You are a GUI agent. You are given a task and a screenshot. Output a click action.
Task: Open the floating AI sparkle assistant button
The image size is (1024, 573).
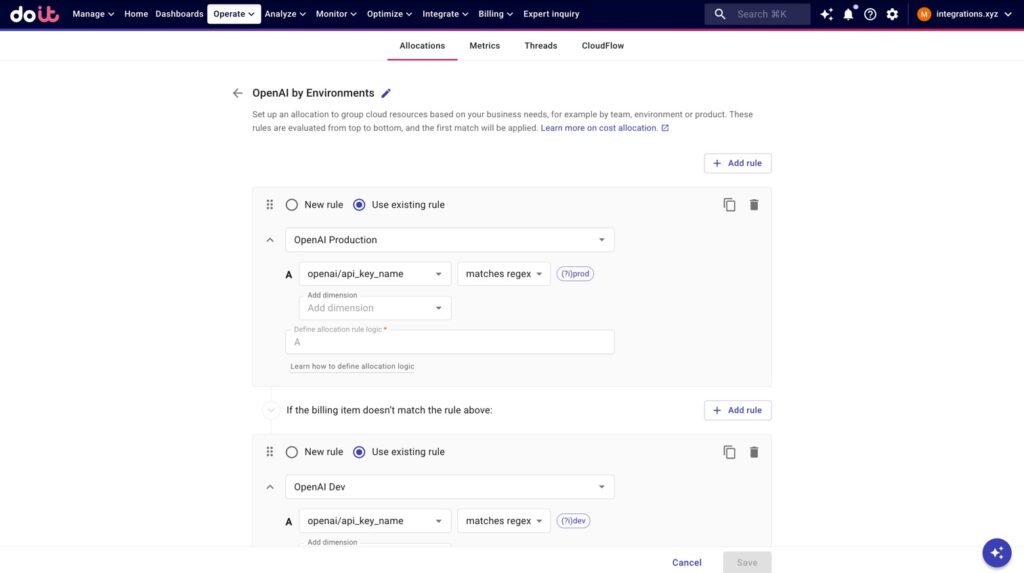(x=996, y=552)
